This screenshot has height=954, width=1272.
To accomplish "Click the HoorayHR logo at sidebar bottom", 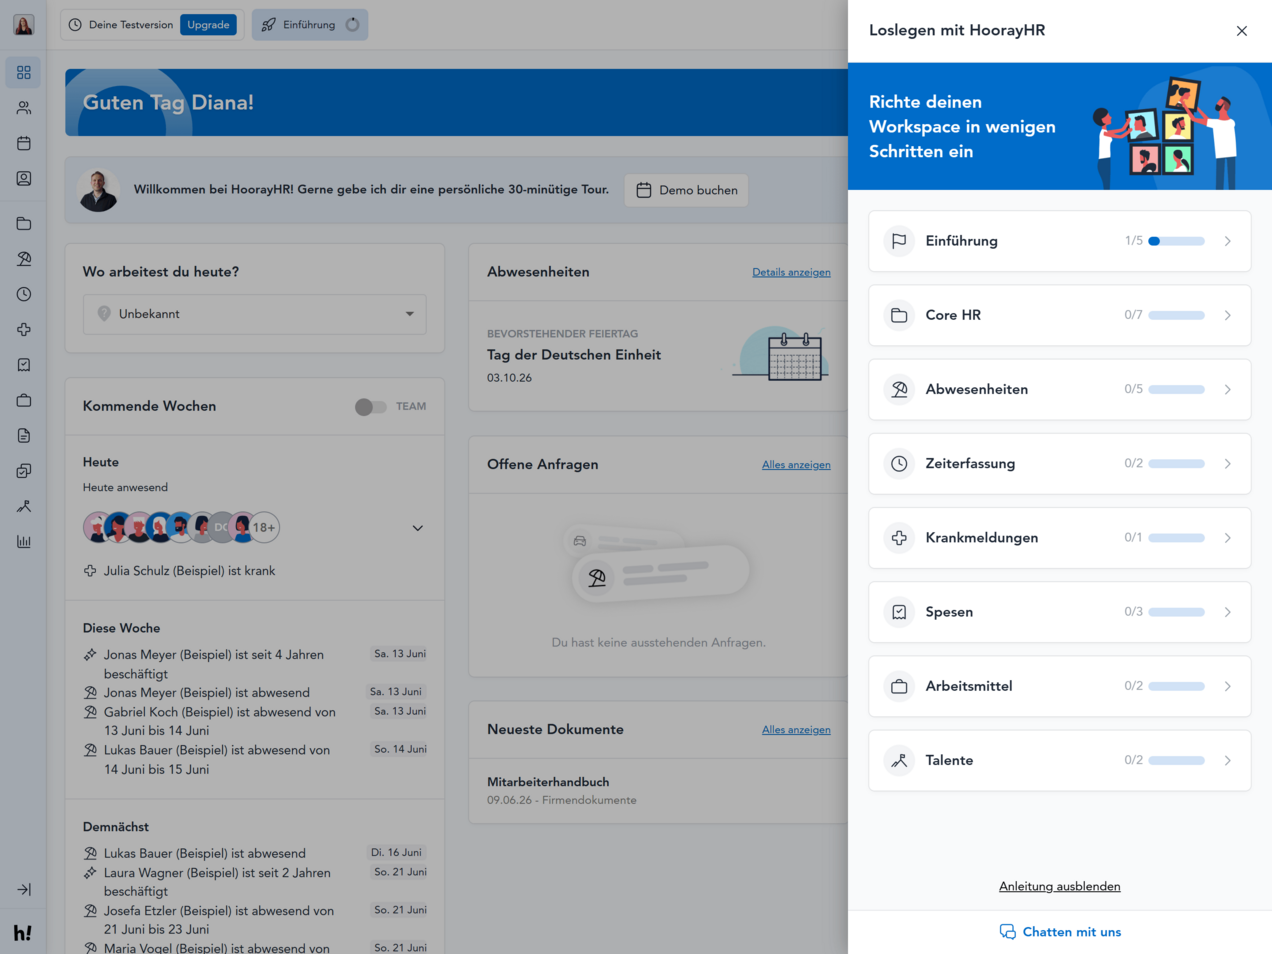I will [23, 933].
